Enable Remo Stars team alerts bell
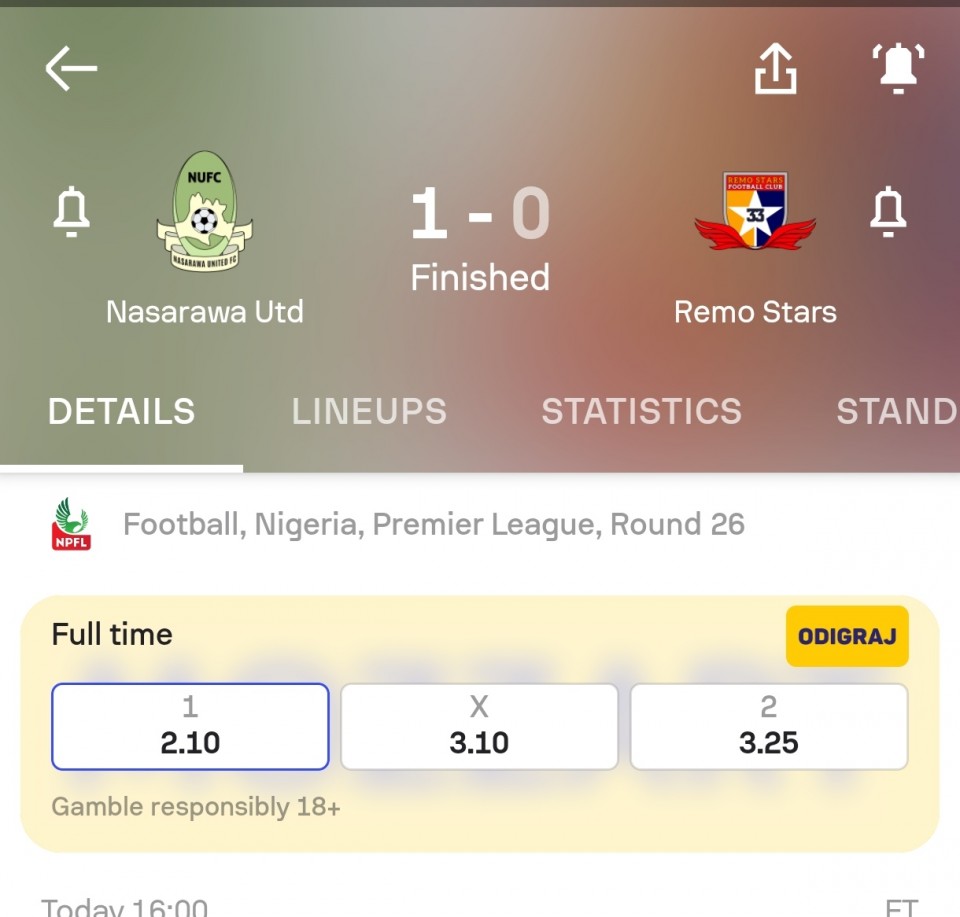 click(x=888, y=211)
